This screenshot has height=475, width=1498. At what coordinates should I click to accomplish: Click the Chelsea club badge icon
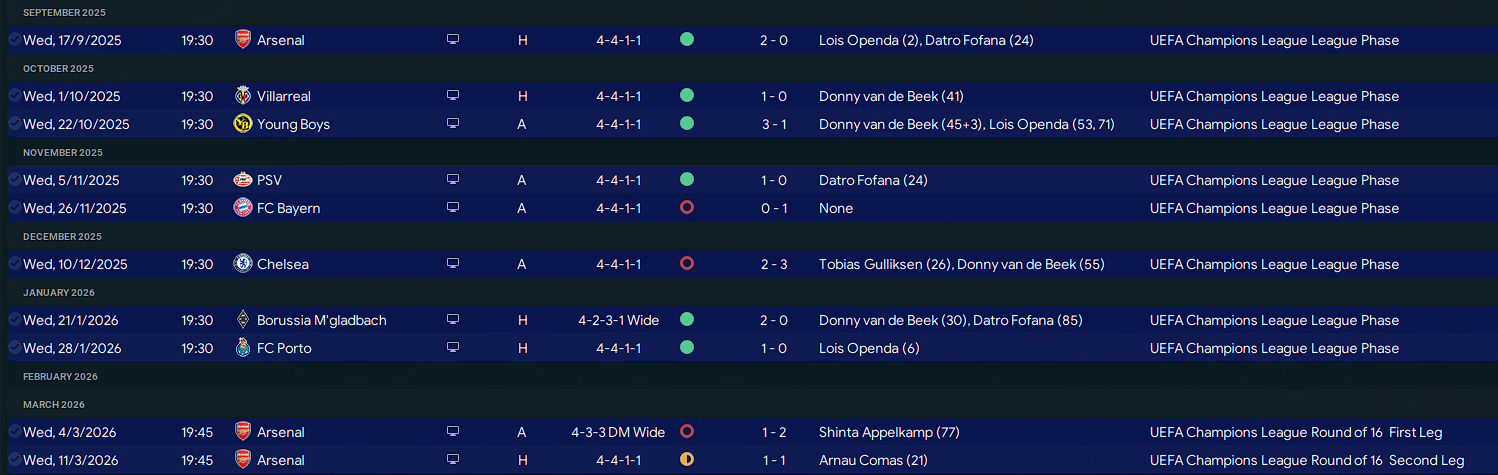tap(242, 264)
